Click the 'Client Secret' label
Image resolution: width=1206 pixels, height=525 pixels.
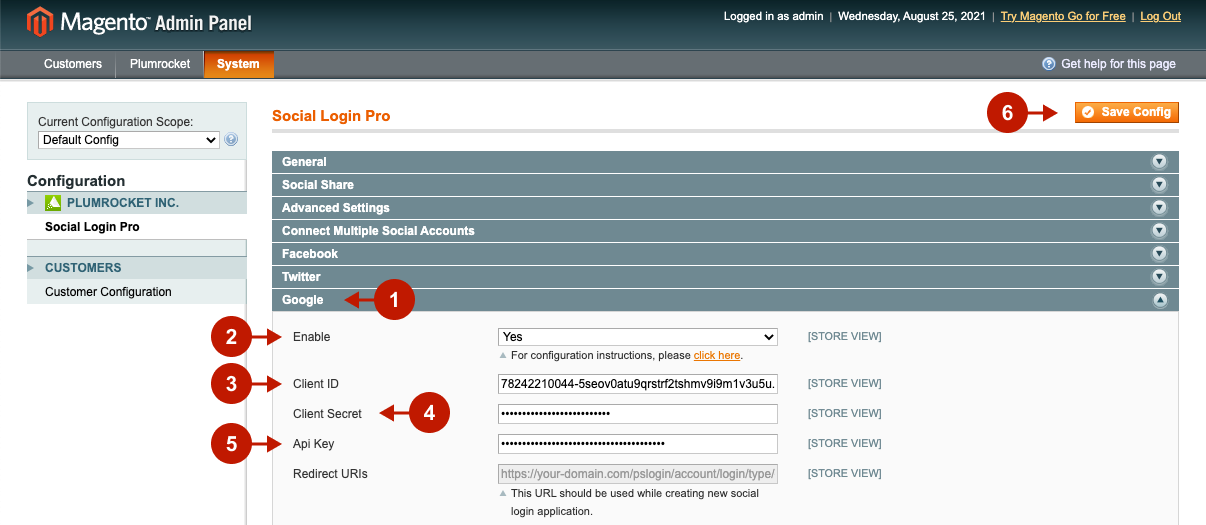[x=327, y=414]
